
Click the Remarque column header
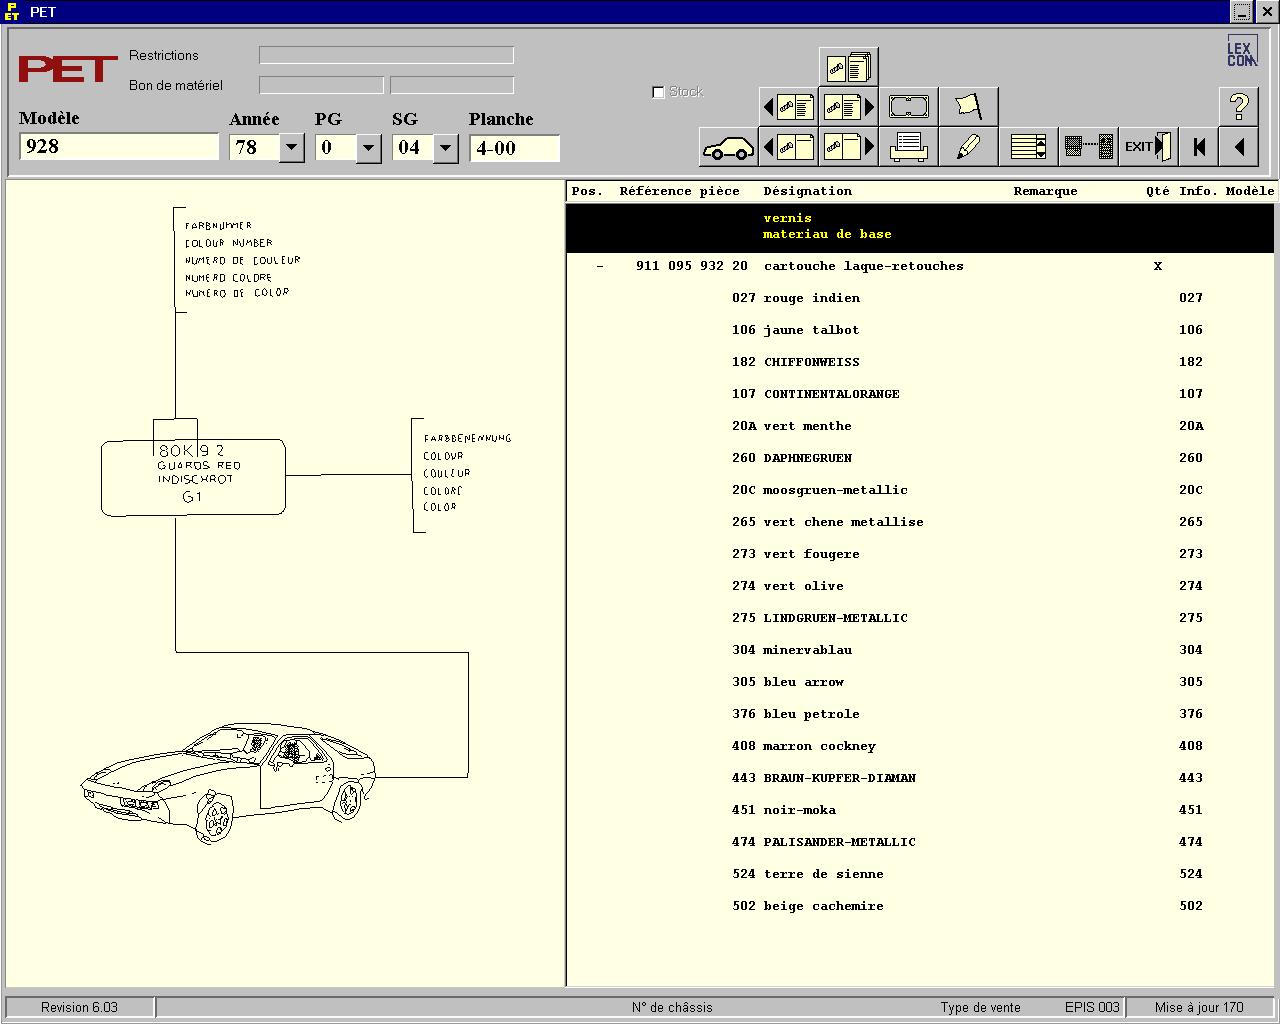point(1045,191)
